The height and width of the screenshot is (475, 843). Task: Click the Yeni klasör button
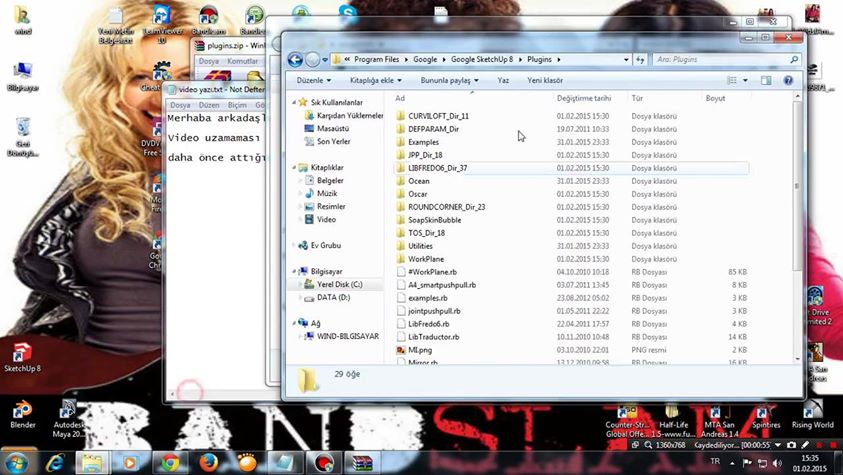(545, 80)
